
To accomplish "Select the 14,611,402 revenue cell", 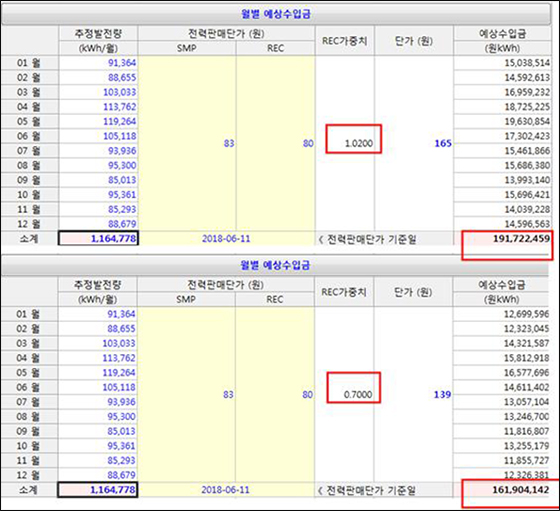I will tap(501, 387).
